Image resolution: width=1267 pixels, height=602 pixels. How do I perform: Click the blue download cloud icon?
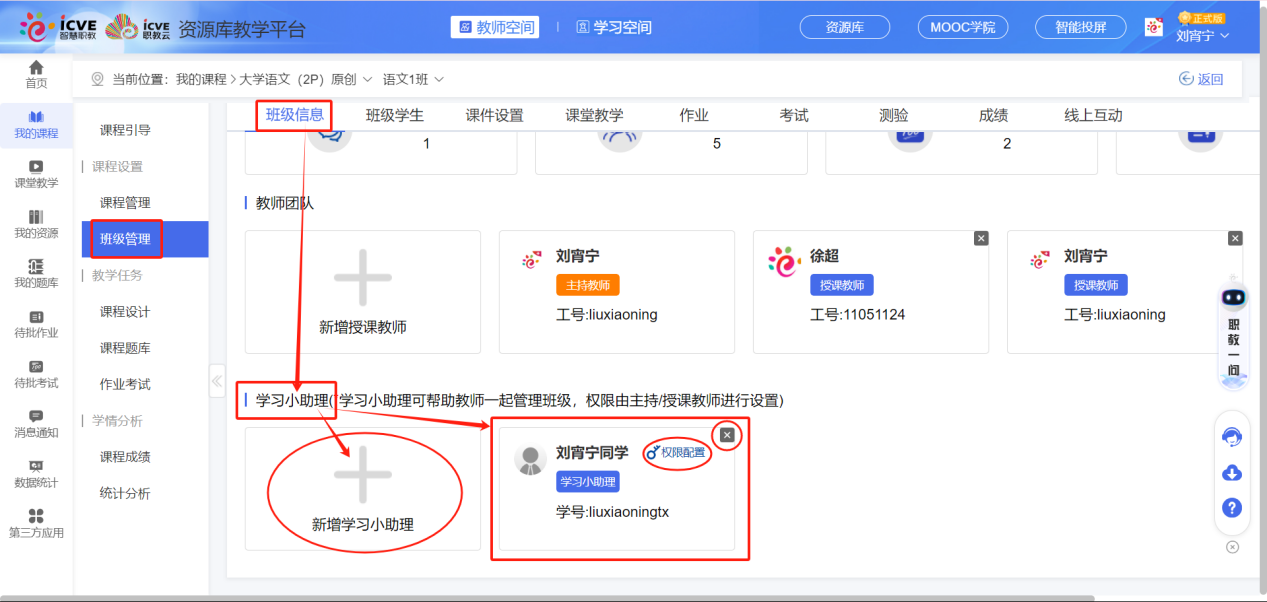[1232, 472]
